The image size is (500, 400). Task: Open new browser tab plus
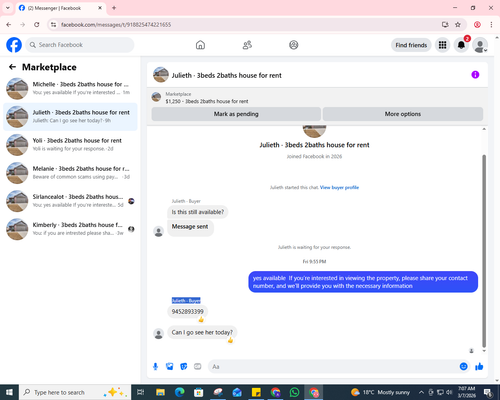coord(114,8)
